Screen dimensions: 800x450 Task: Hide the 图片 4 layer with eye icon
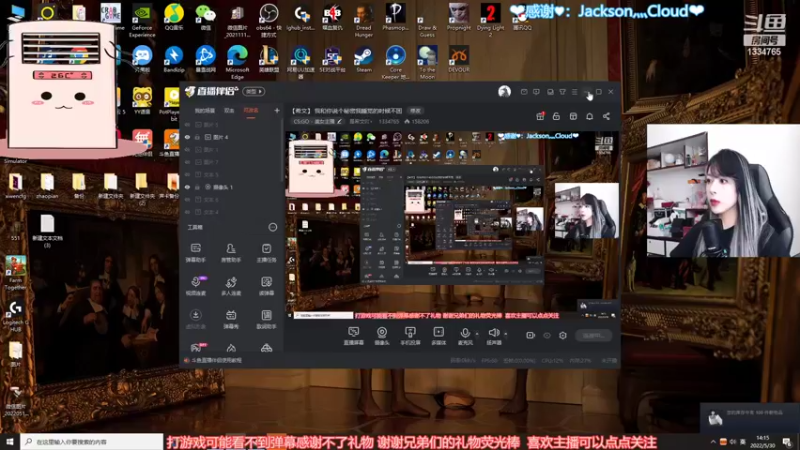(187, 137)
